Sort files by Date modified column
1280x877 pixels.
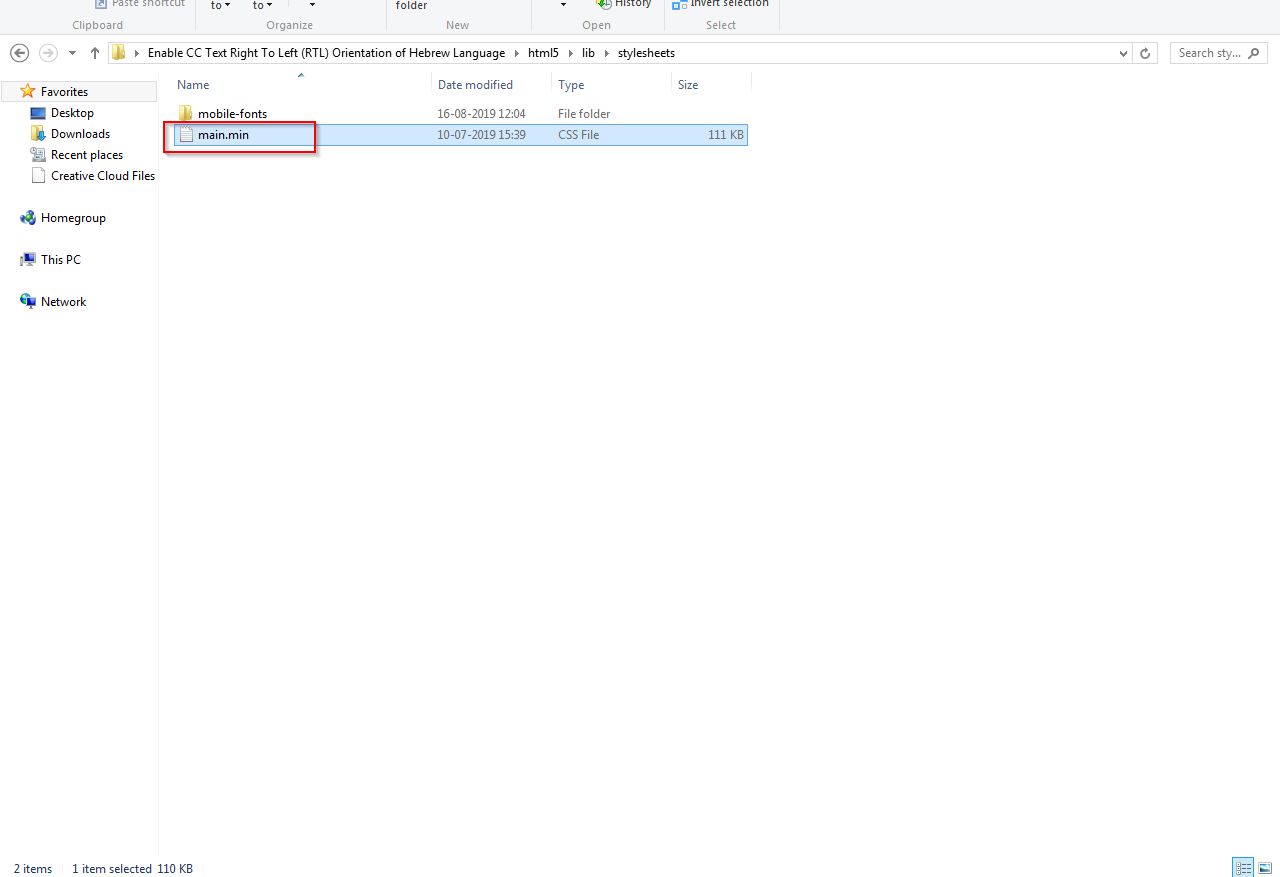pos(475,85)
